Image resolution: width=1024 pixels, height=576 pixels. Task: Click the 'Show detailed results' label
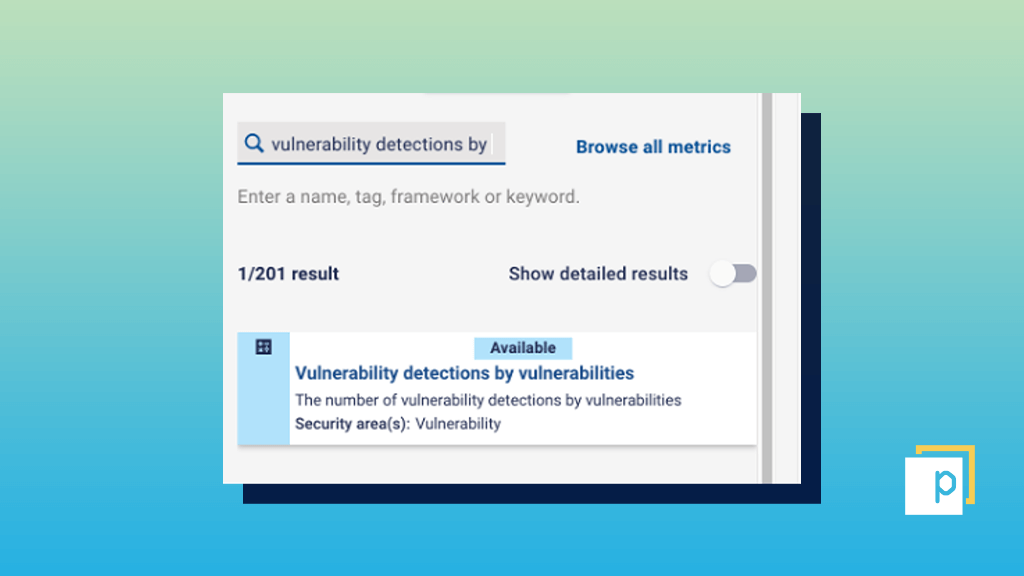[598, 274]
